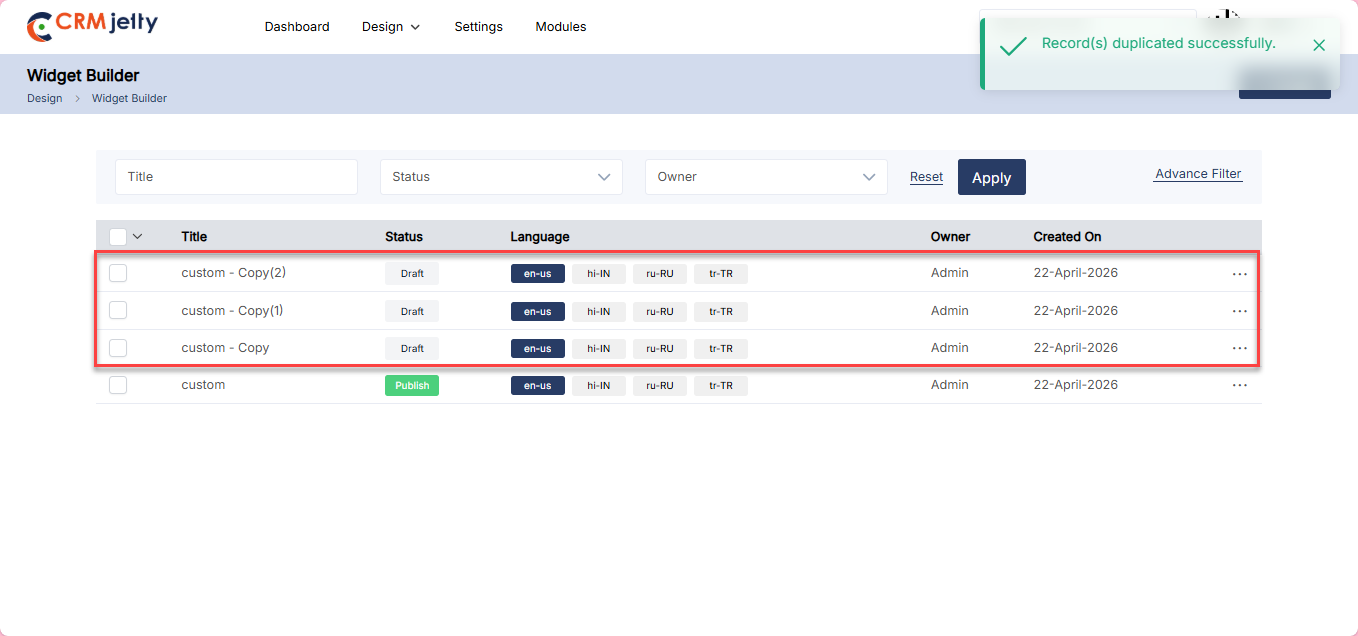The width and height of the screenshot is (1358, 636).
Task: Open three-dot menu for custom - Copy(1)
Action: [1239, 311]
